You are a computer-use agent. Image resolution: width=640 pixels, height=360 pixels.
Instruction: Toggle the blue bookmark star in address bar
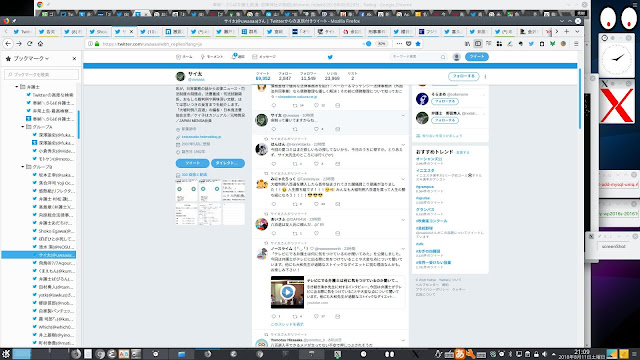[418, 44]
